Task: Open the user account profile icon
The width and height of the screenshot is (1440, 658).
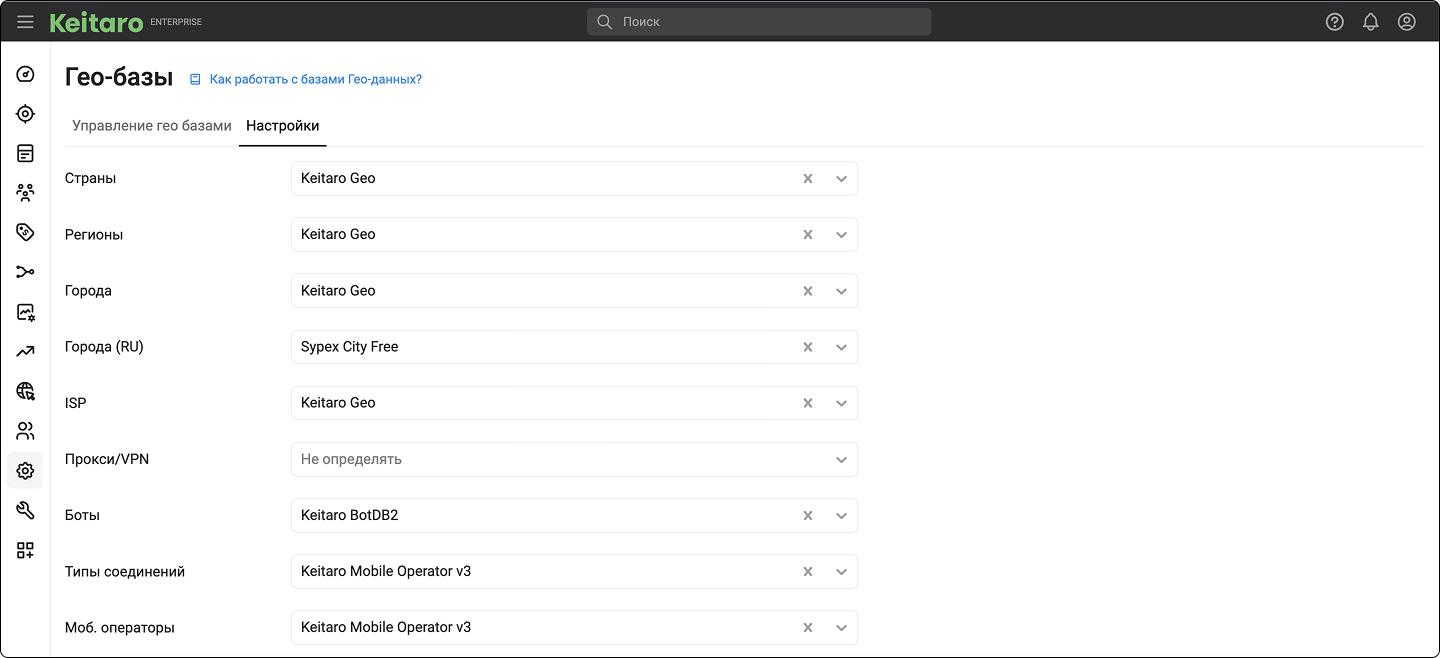Action: (1406, 22)
